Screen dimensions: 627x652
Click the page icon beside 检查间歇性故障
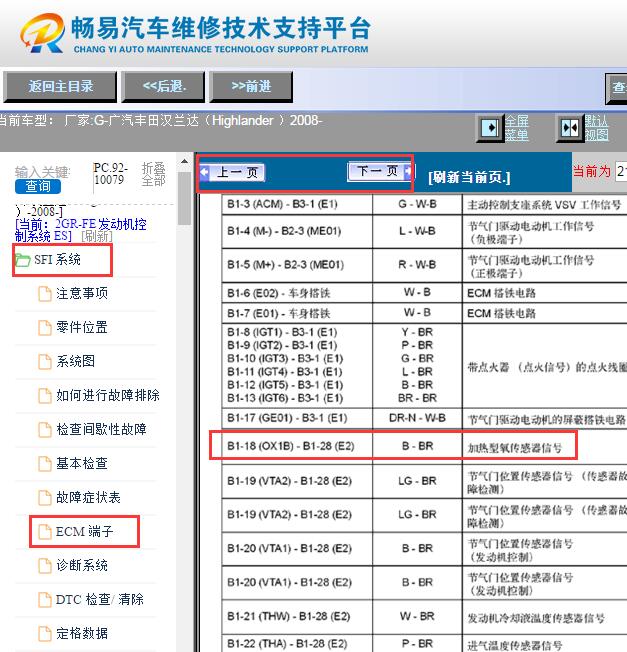click(x=45, y=430)
